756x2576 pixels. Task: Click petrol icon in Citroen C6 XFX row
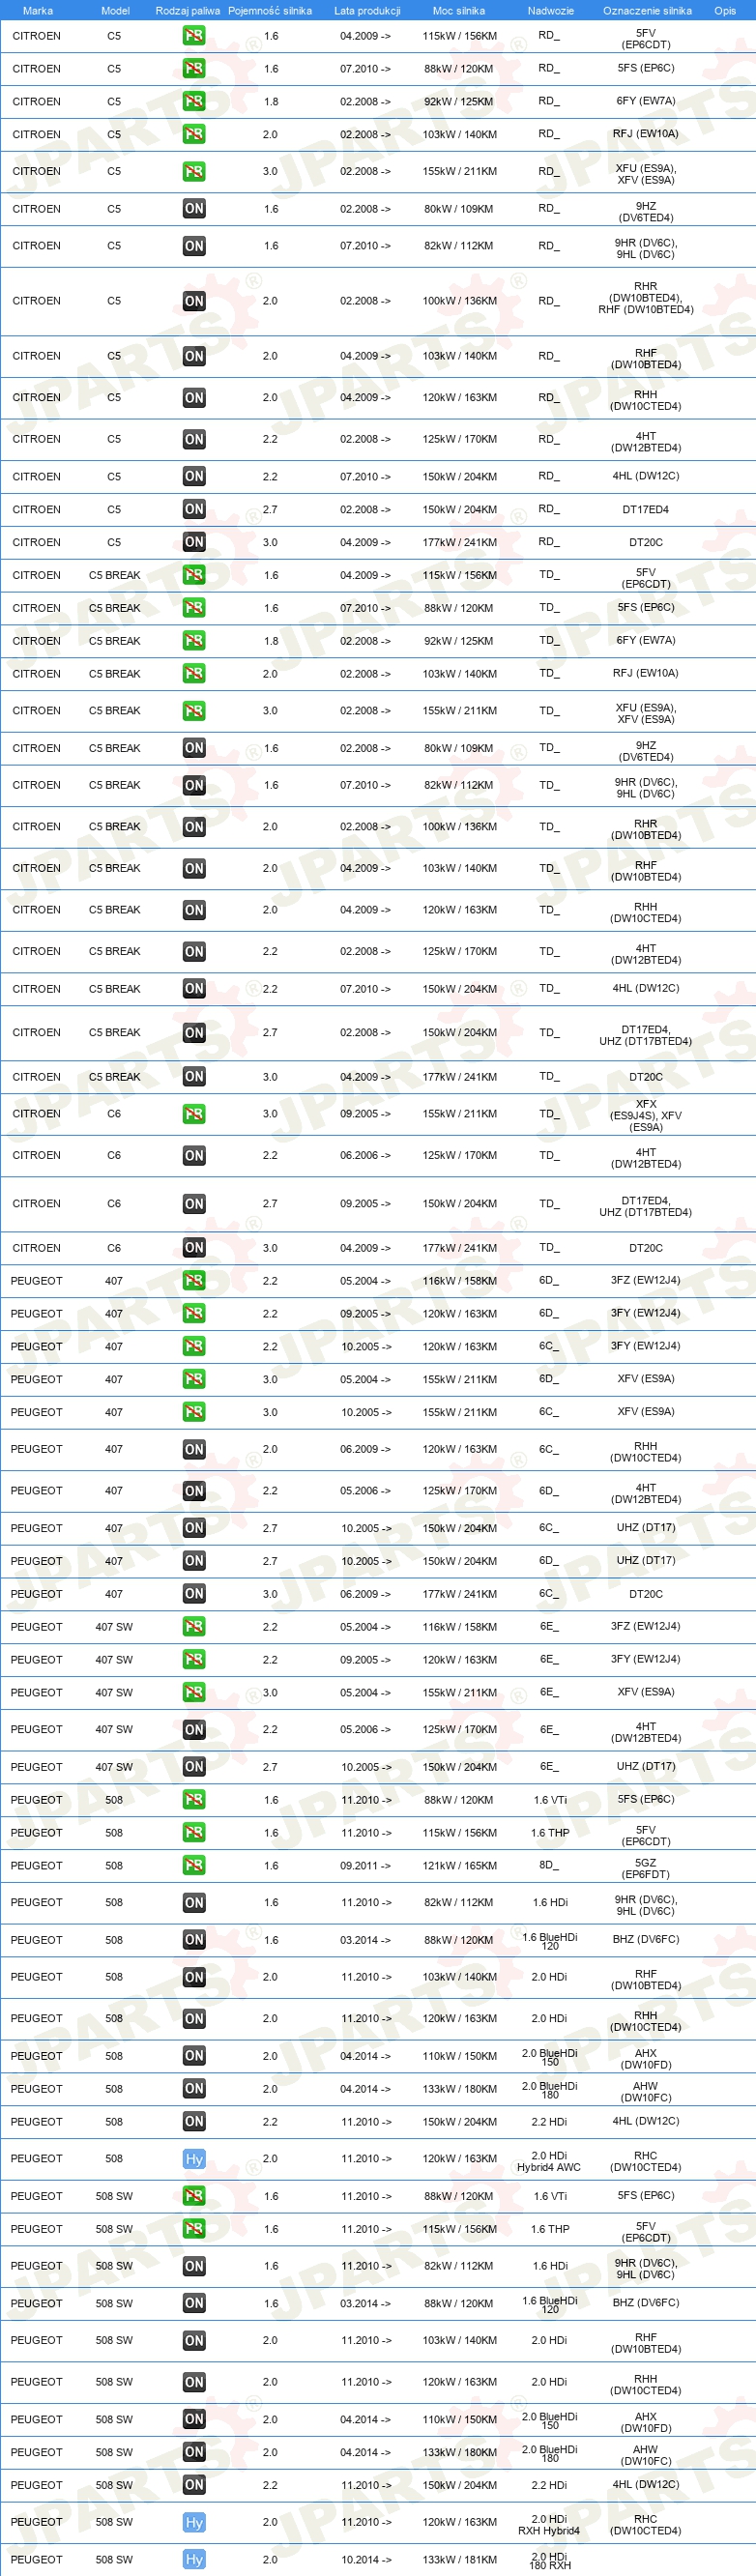click(x=194, y=1114)
